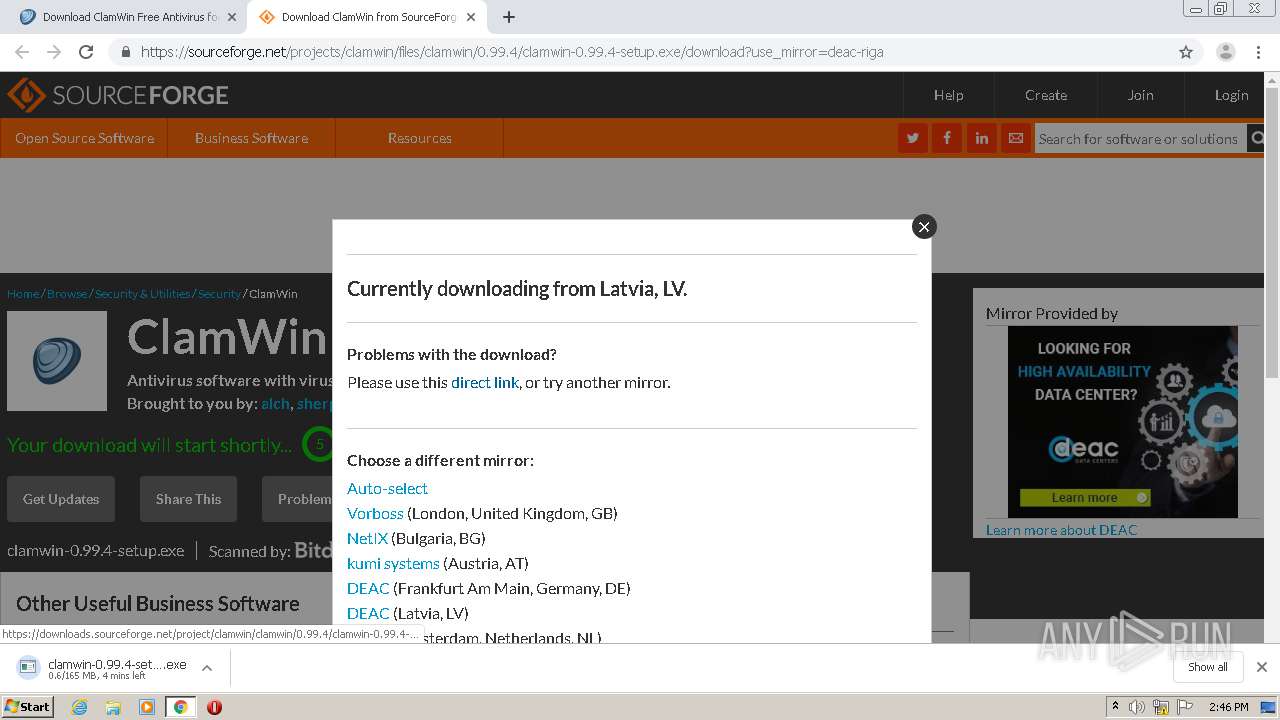Show all downloads
This screenshot has width=1280, height=720.
pos(1207,667)
